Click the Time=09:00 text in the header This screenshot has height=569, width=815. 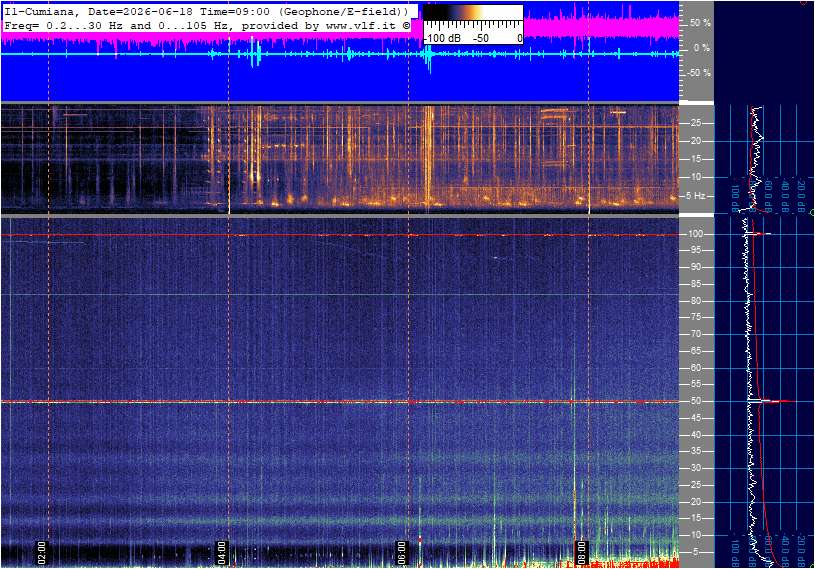coord(235,11)
